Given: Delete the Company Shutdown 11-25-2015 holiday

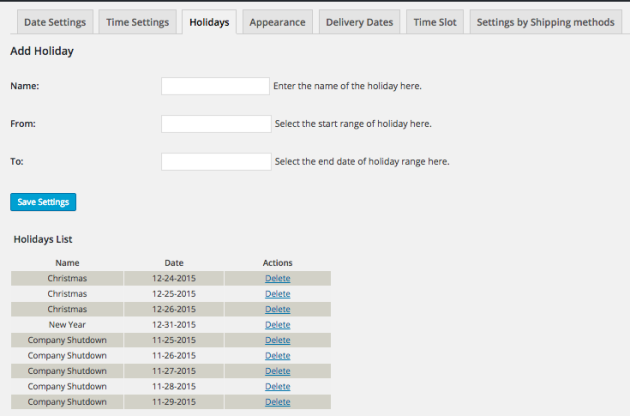Looking at the screenshot, I should click(278, 340).
